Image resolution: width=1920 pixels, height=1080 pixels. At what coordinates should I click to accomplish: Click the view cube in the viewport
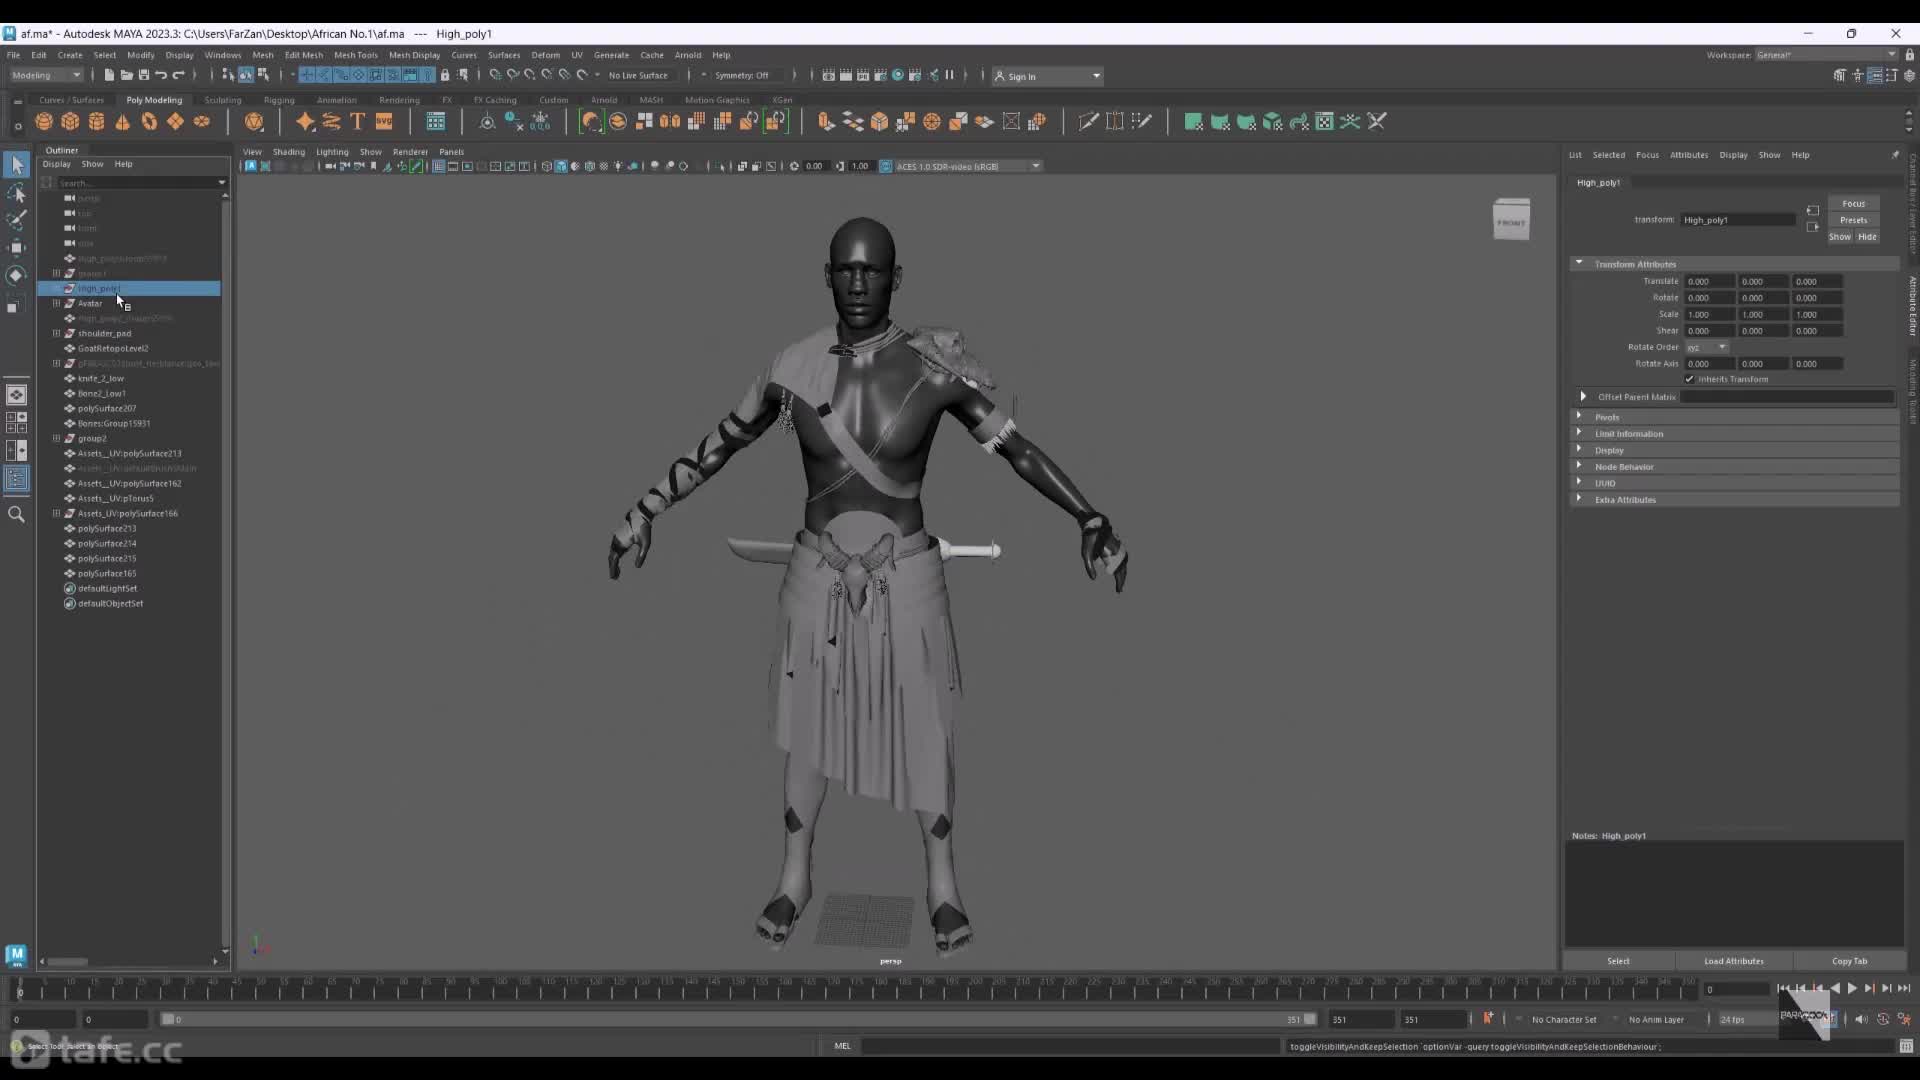click(1511, 220)
